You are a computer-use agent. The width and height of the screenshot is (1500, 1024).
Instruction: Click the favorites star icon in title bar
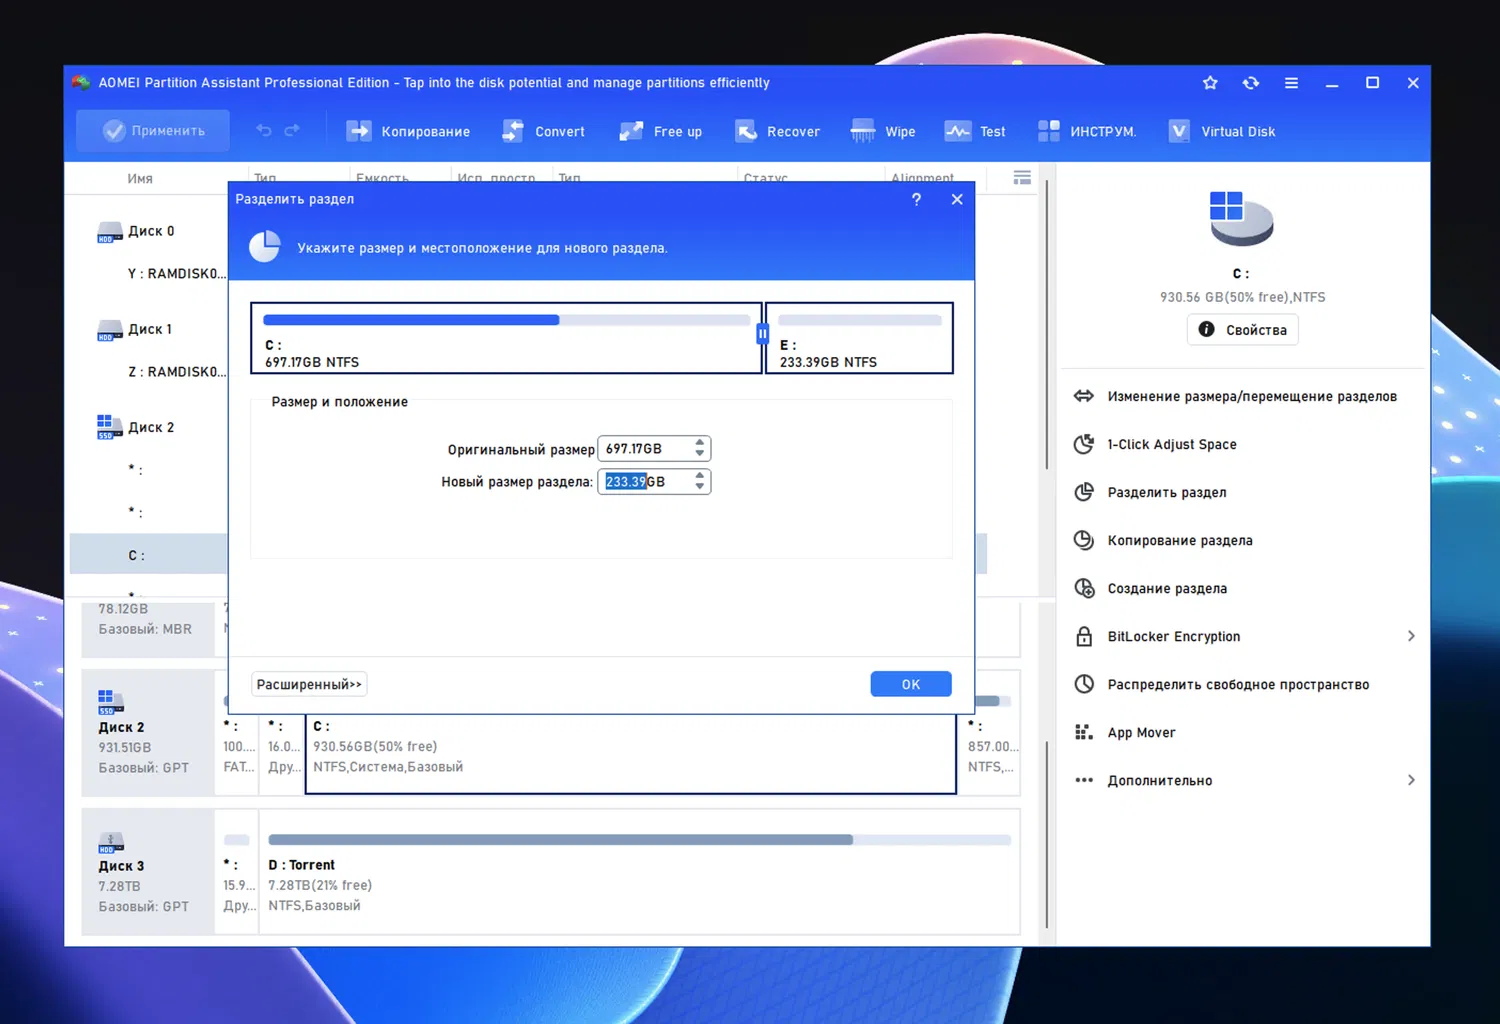coord(1210,83)
